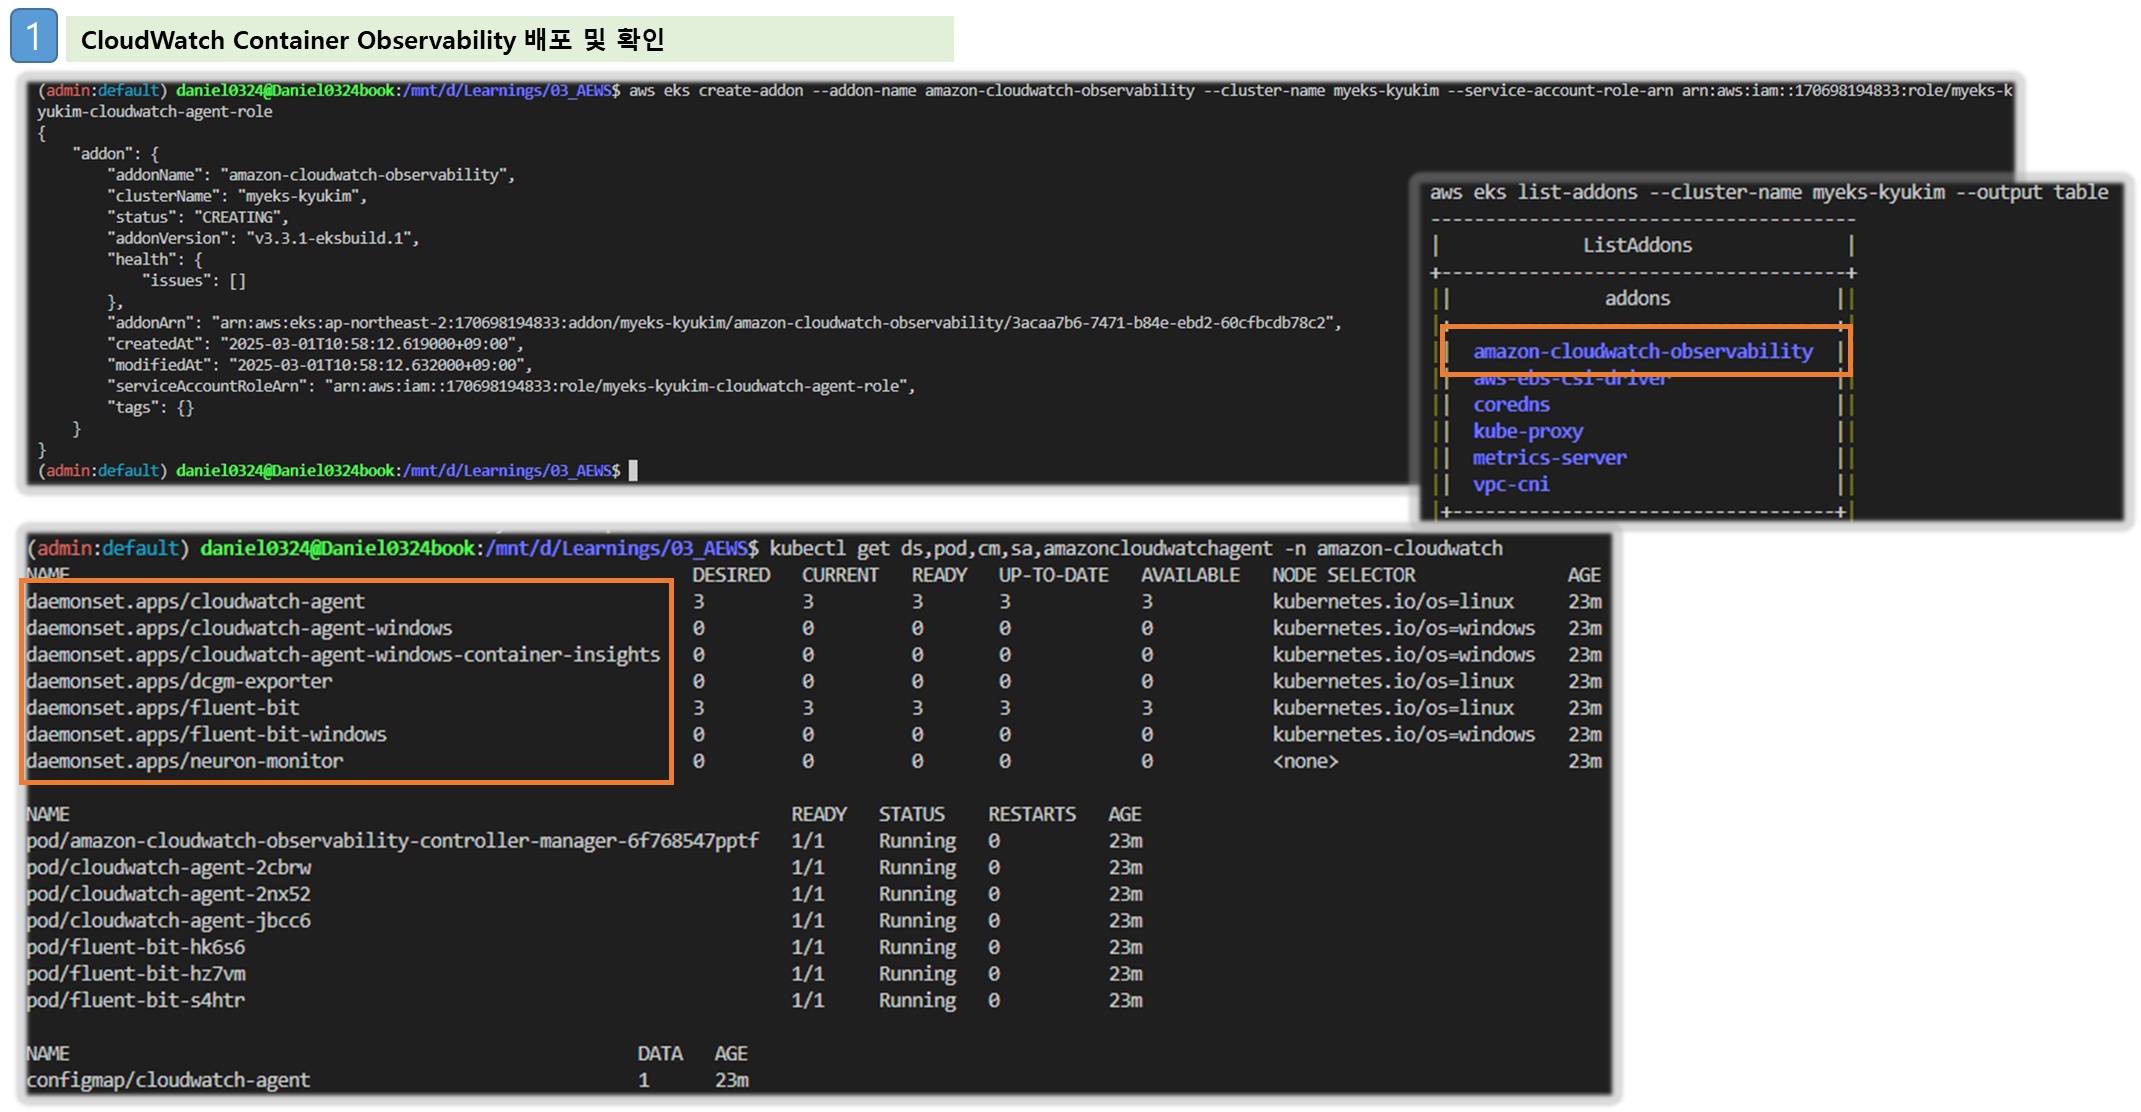Click the terminal cursor after the AEWS$ prompt
The height and width of the screenshot is (1112, 2141).
(633, 470)
